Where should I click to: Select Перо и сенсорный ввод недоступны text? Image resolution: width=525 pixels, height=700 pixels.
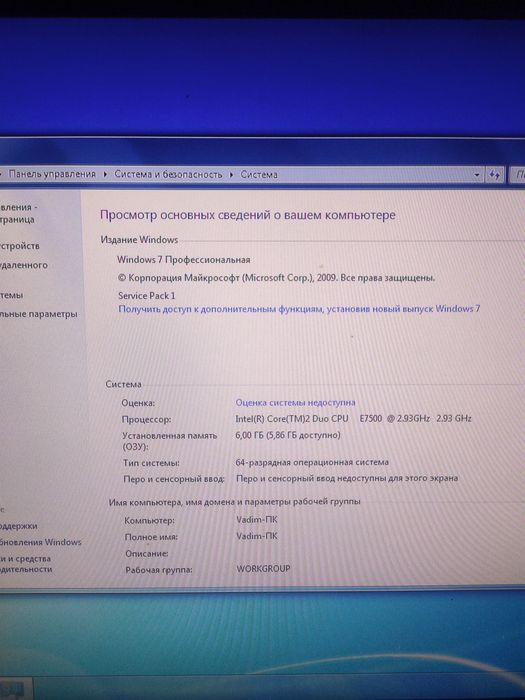(x=347, y=479)
